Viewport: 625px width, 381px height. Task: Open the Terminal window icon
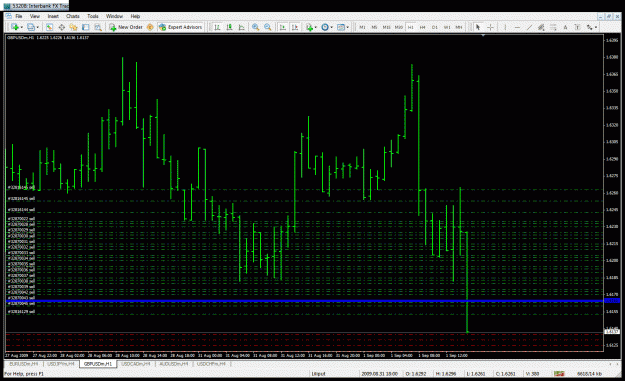(x=86, y=27)
